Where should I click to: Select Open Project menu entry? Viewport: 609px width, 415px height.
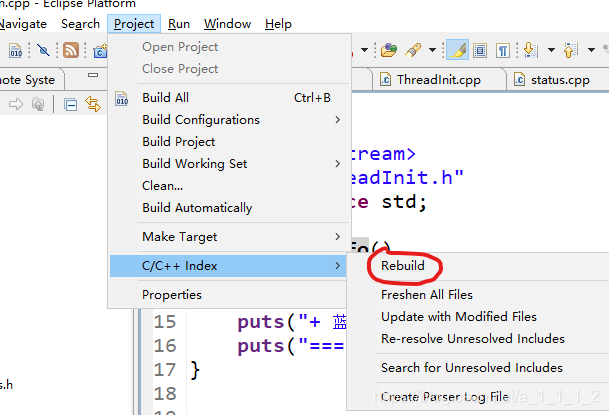click(x=229, y=47)
